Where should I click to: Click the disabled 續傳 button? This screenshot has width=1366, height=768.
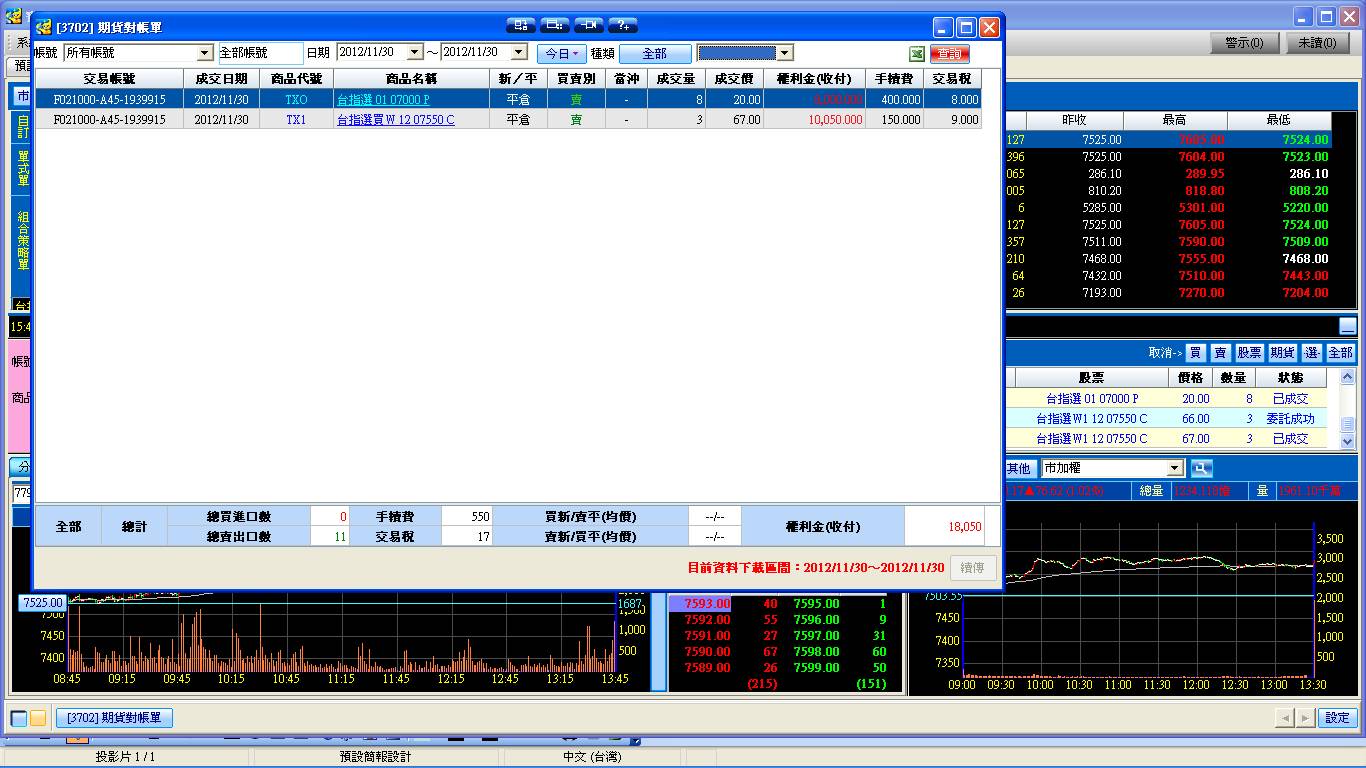(x=973, y=567)
